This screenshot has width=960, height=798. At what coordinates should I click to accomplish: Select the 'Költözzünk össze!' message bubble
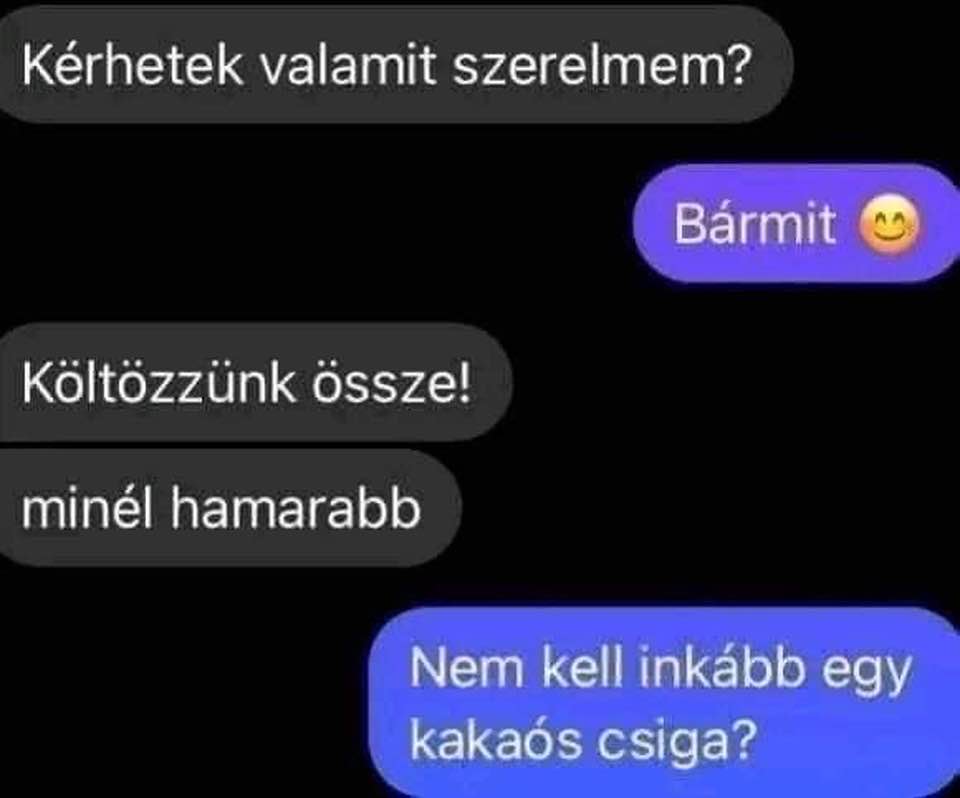[254, 383]
